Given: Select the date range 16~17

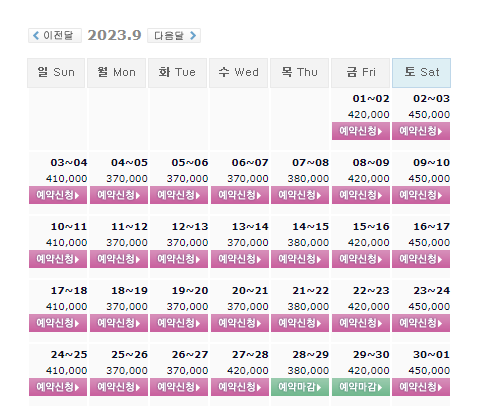Looking at the screenshot, I should click(431, 227).
